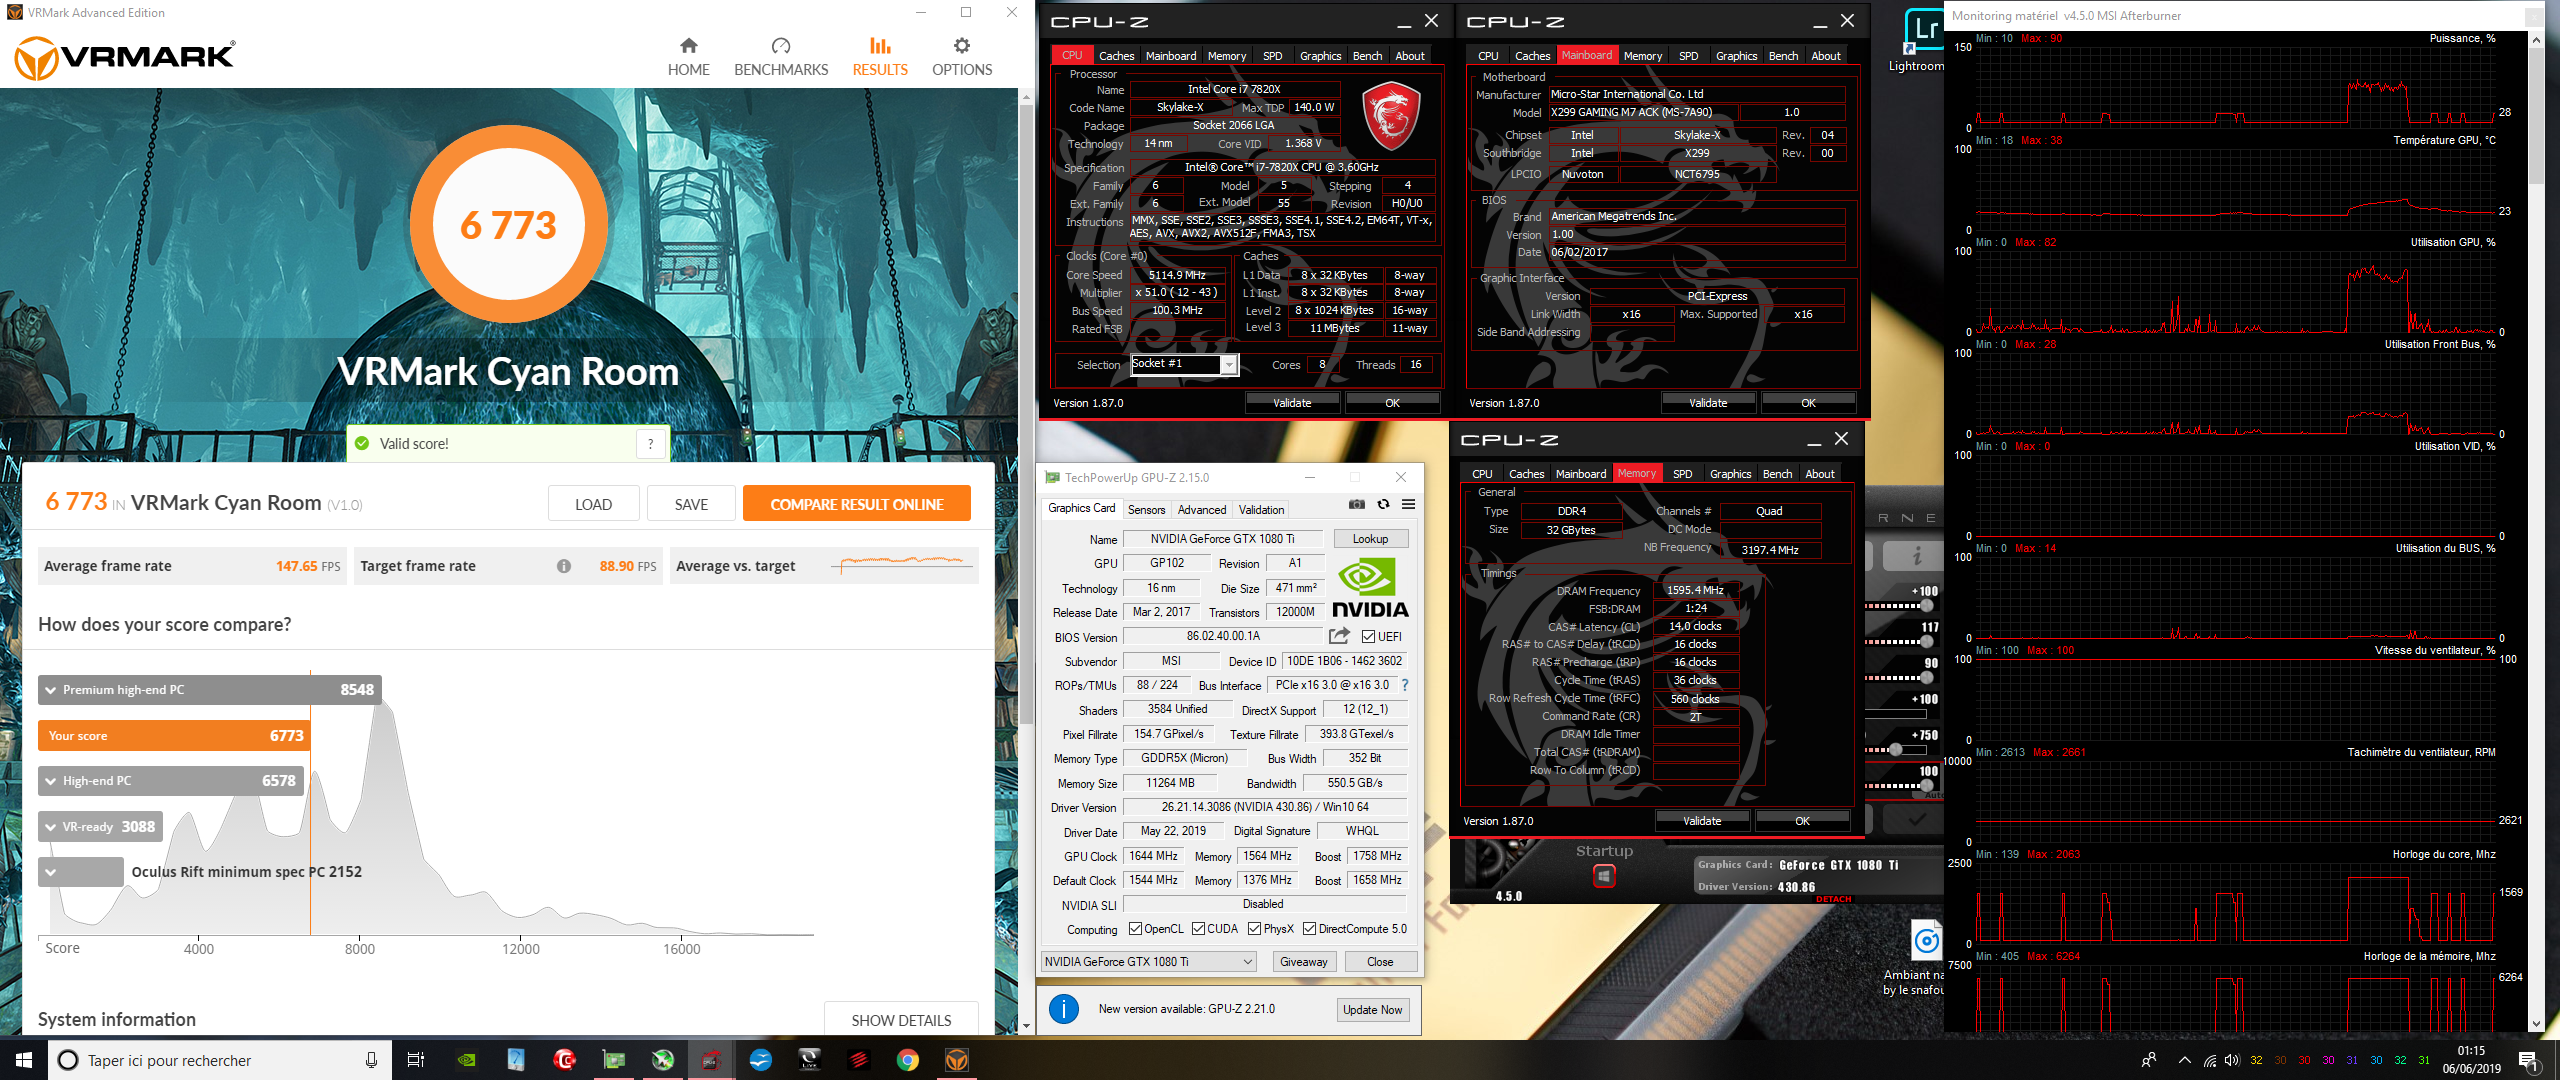Viewport: 2560px width, 1080px height.
Task: Click the LOAD button in VRMark
Action: [593, 504]
